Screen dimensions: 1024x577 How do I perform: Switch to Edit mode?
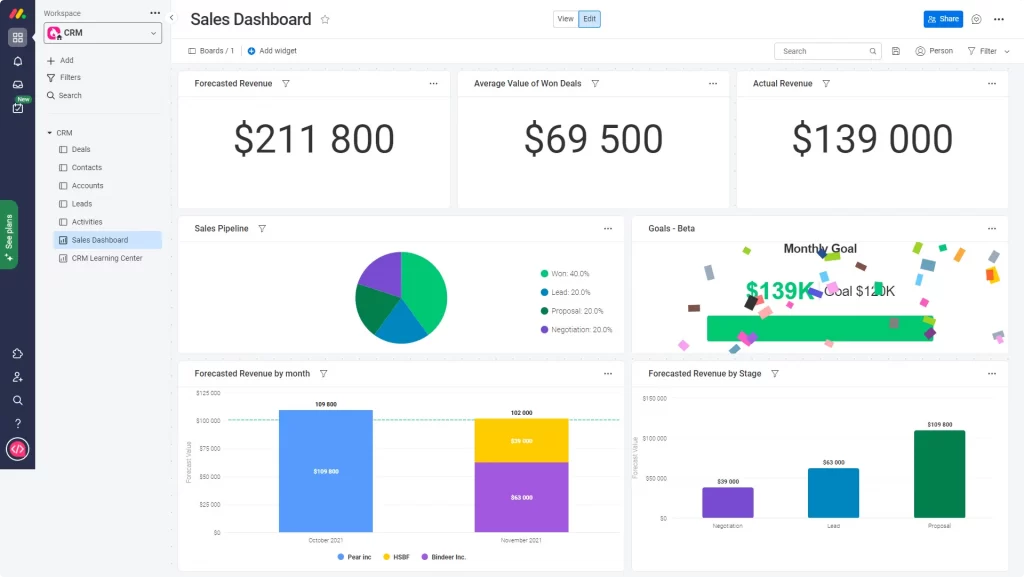589,19
